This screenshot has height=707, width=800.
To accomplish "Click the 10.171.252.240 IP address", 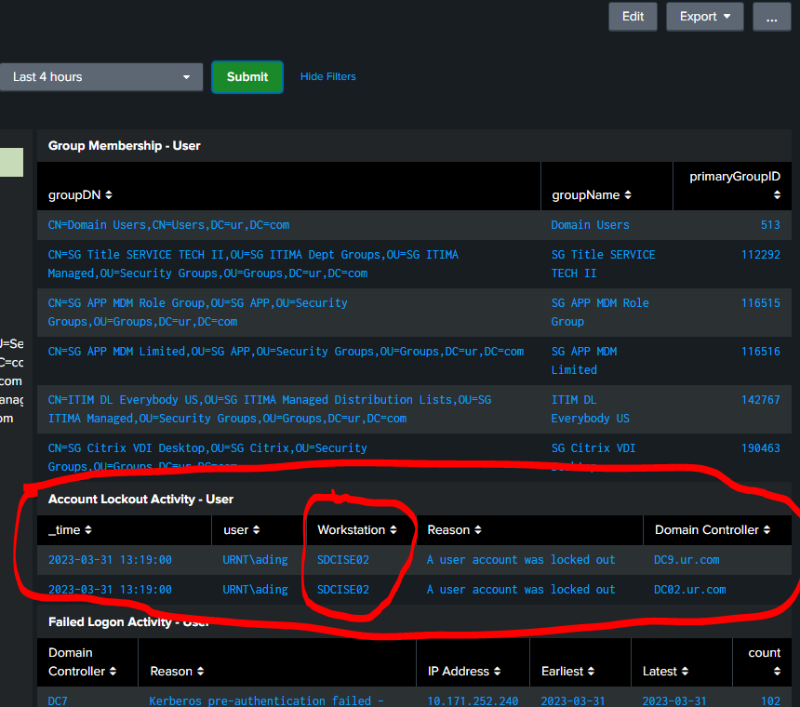I will coord(472,701).
